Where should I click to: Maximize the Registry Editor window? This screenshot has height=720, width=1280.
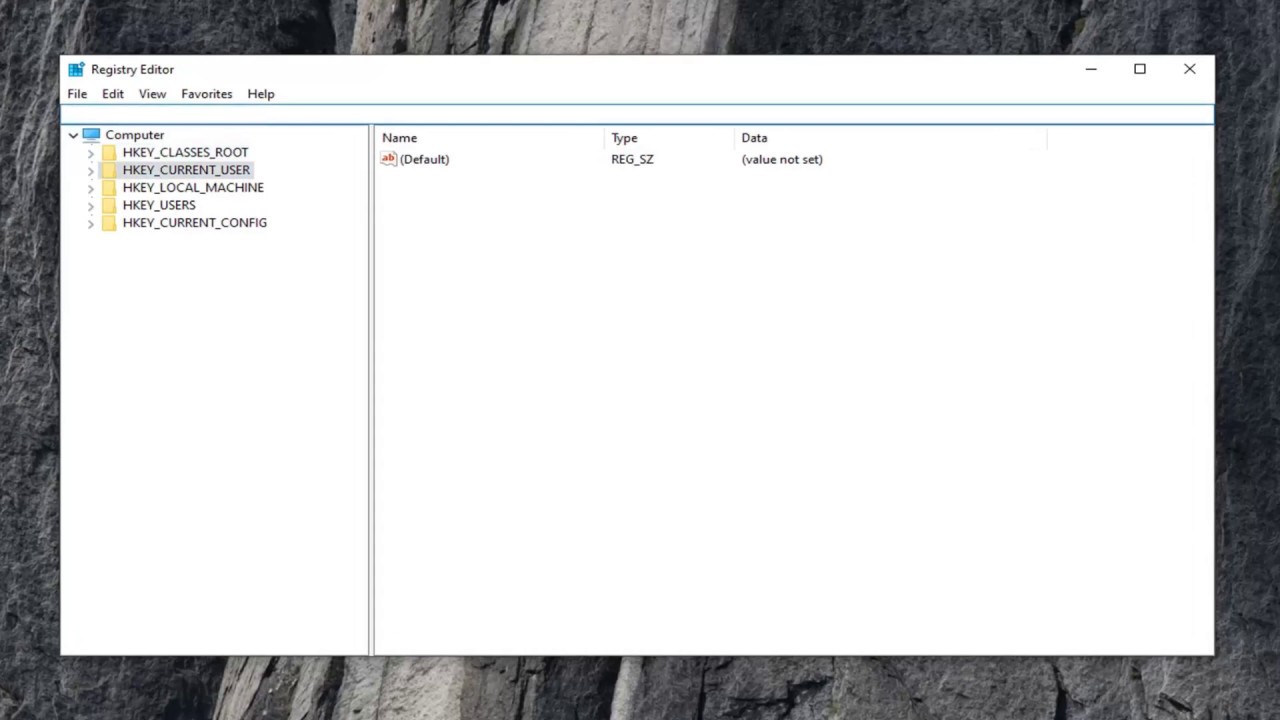(1140, 69)
